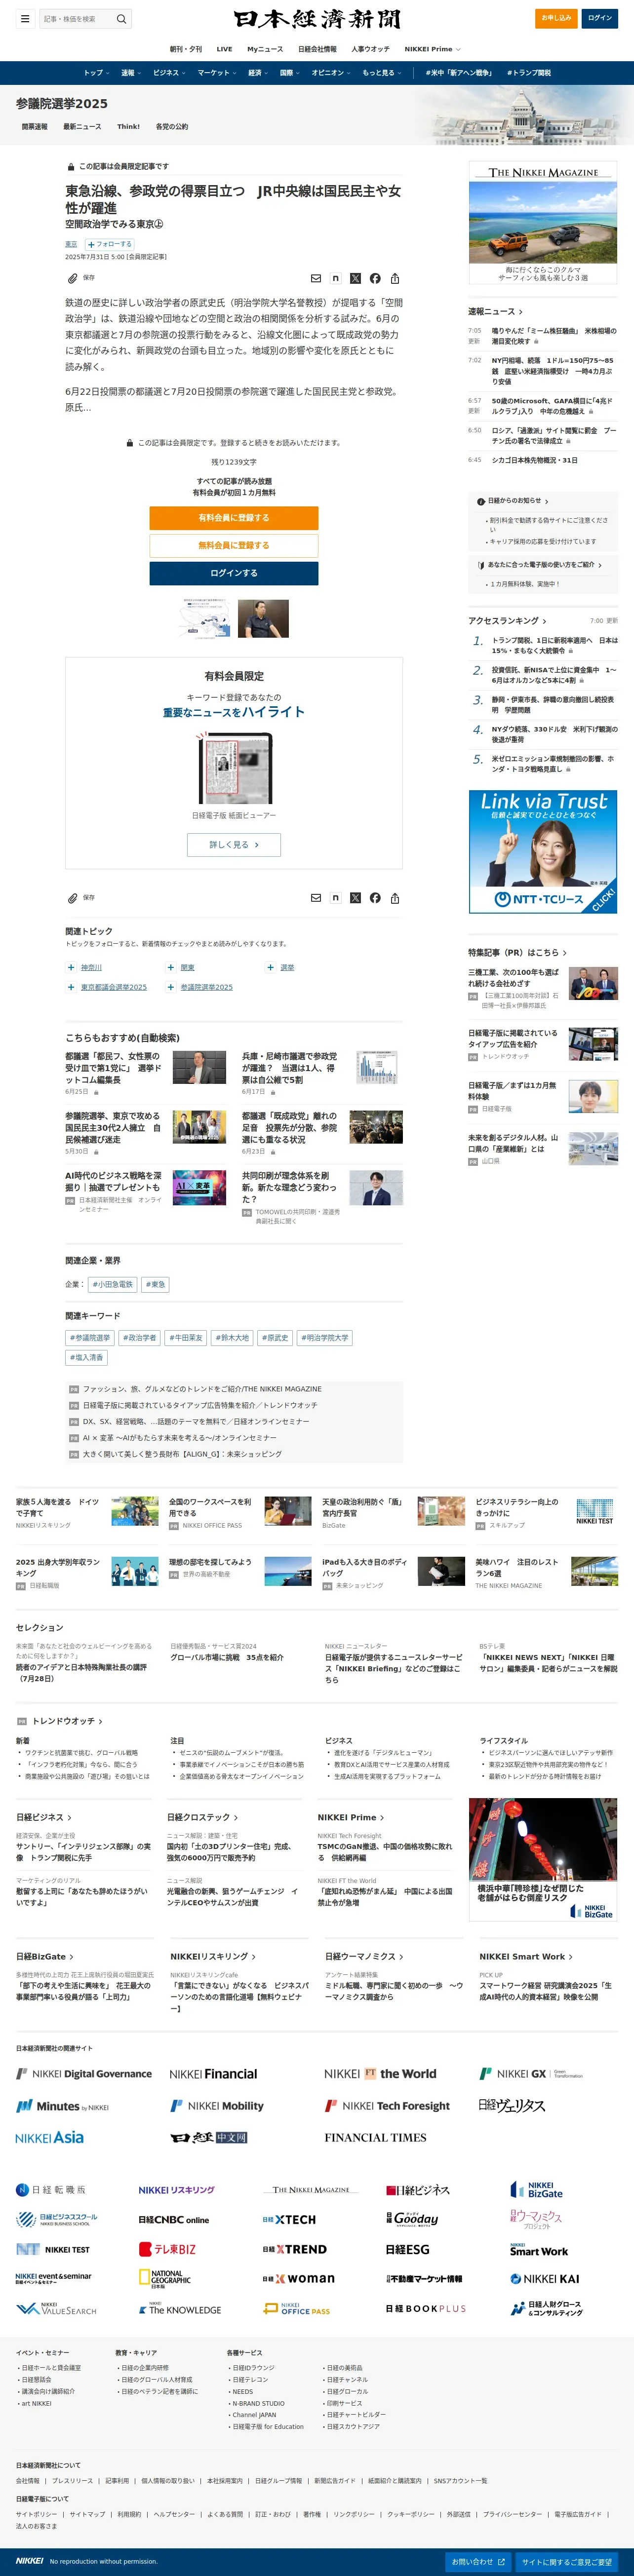Image resolution: width=634 pixels, height=2576 pixels.
Task: Open the NIKKEI Asia logo link
Action: pos(50,2137)
